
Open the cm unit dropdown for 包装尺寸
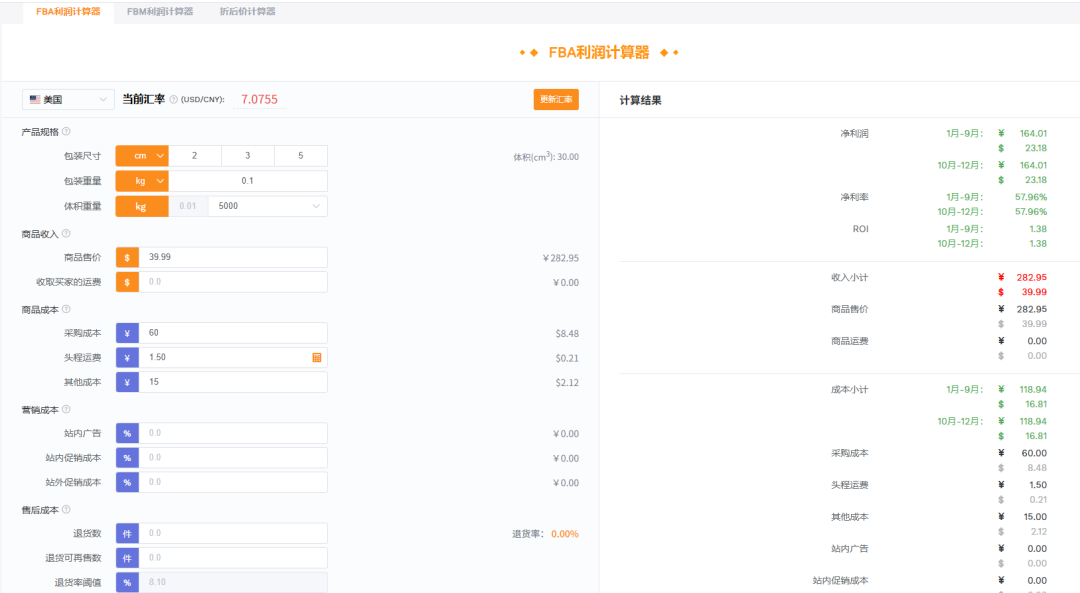[141, 156]
